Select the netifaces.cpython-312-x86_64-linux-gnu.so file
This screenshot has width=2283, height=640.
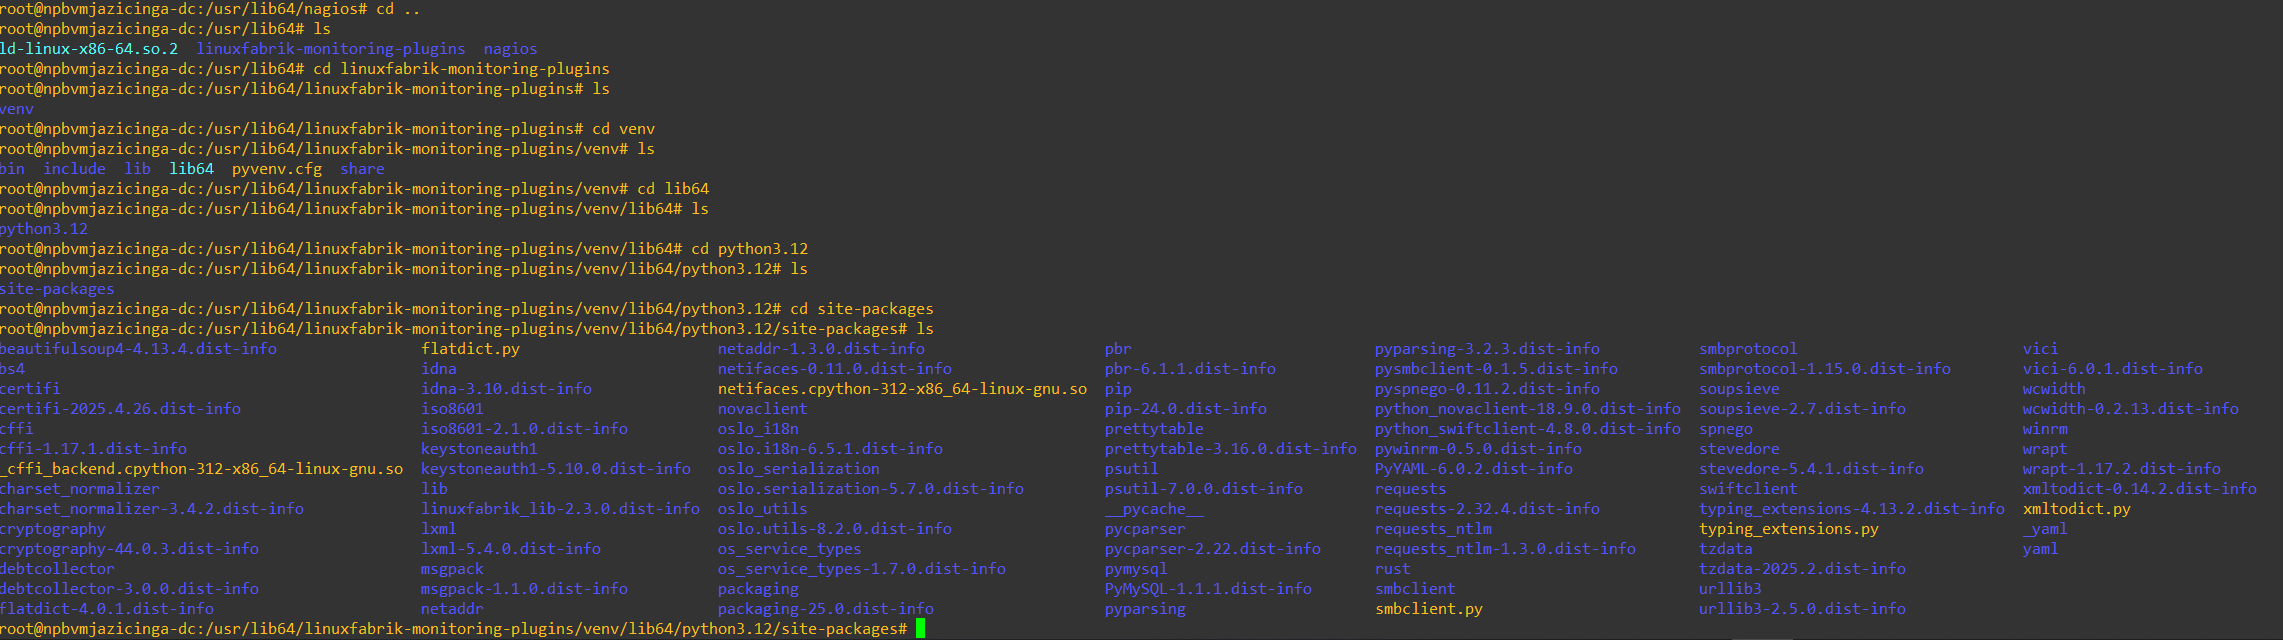point(902,389)
